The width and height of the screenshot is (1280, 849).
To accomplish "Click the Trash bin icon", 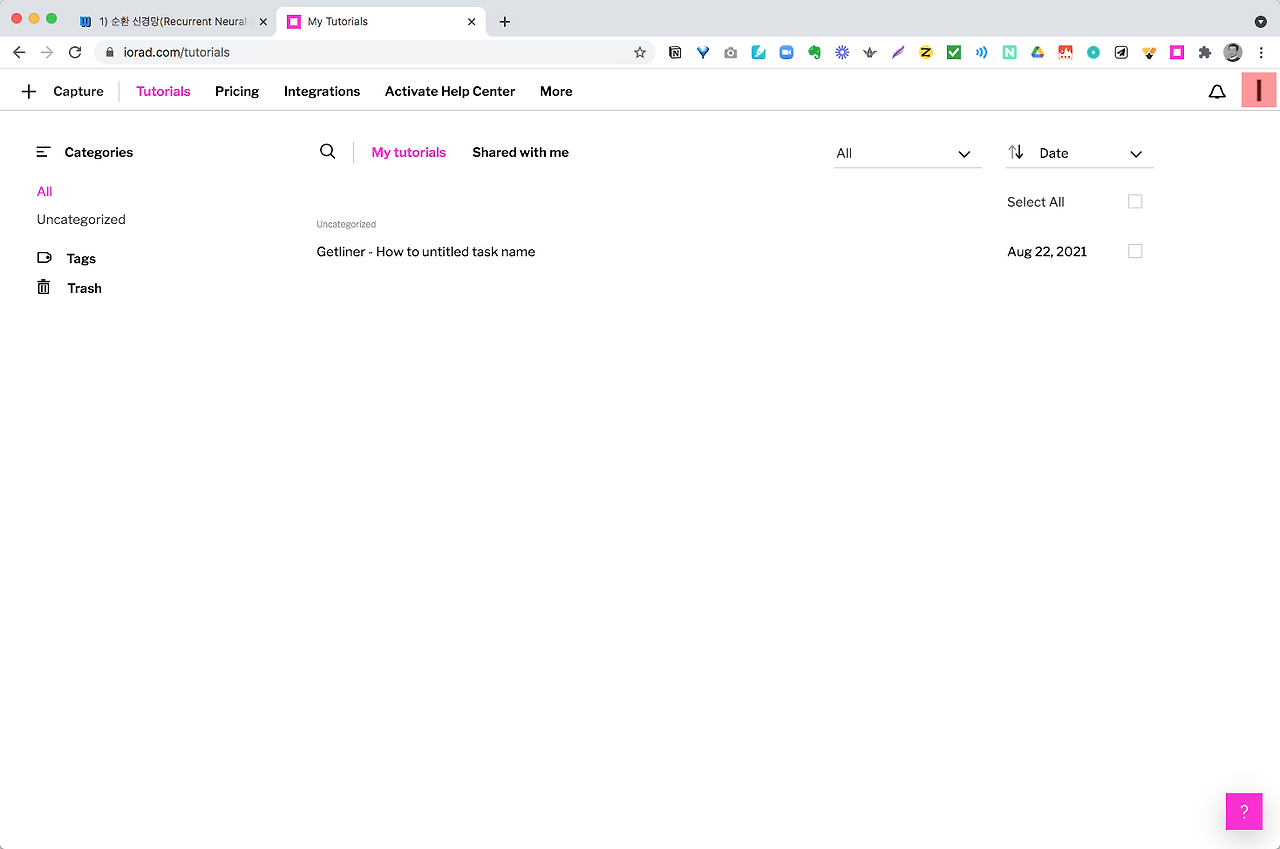I will click(x=44, y=287).
